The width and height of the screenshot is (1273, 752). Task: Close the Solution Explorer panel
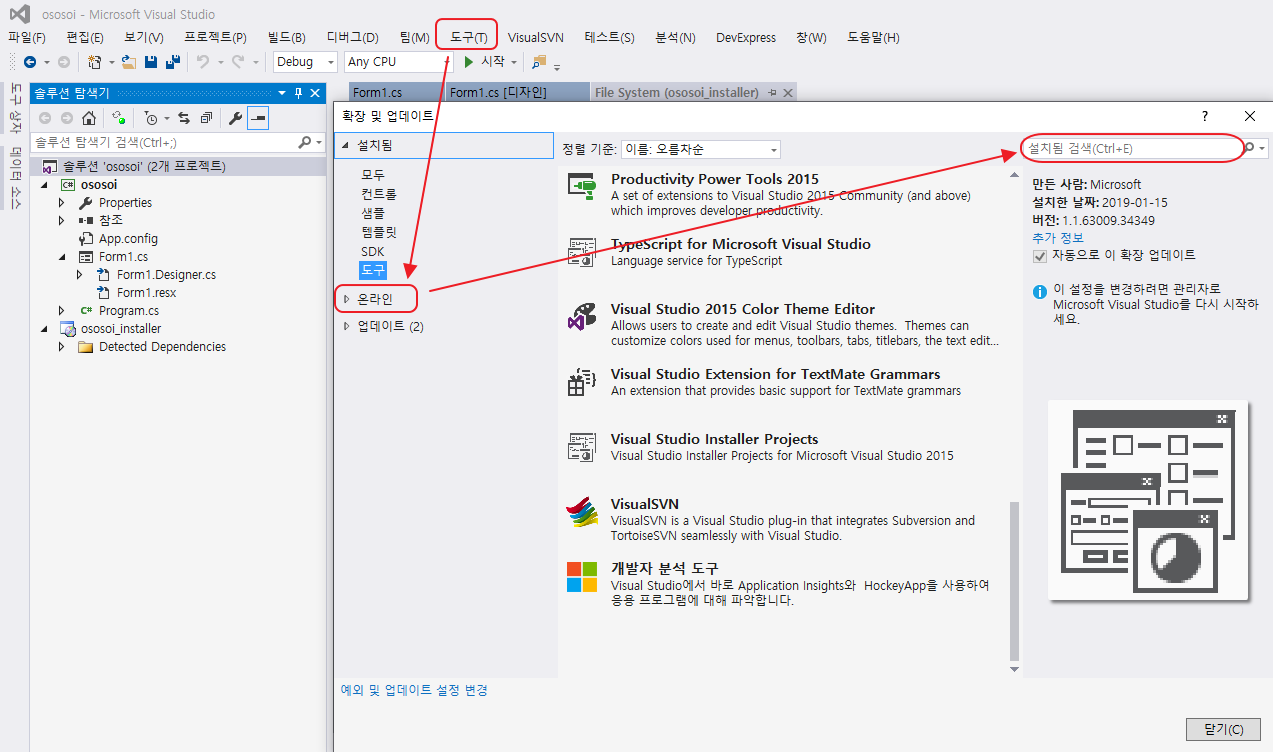click(315, 93)
